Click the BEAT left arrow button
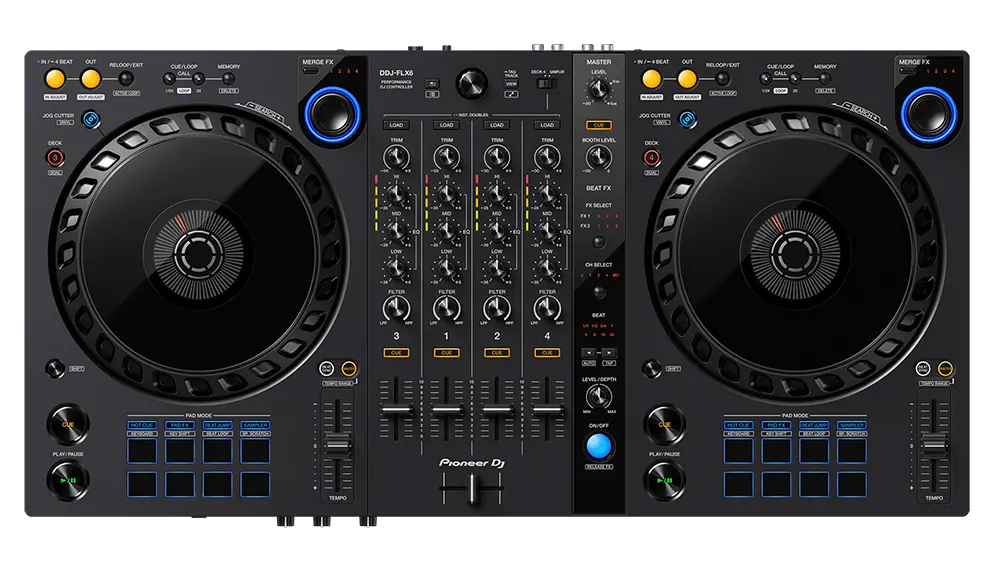The width and height of the screenshot is (1000, 569). pos(589,353)
